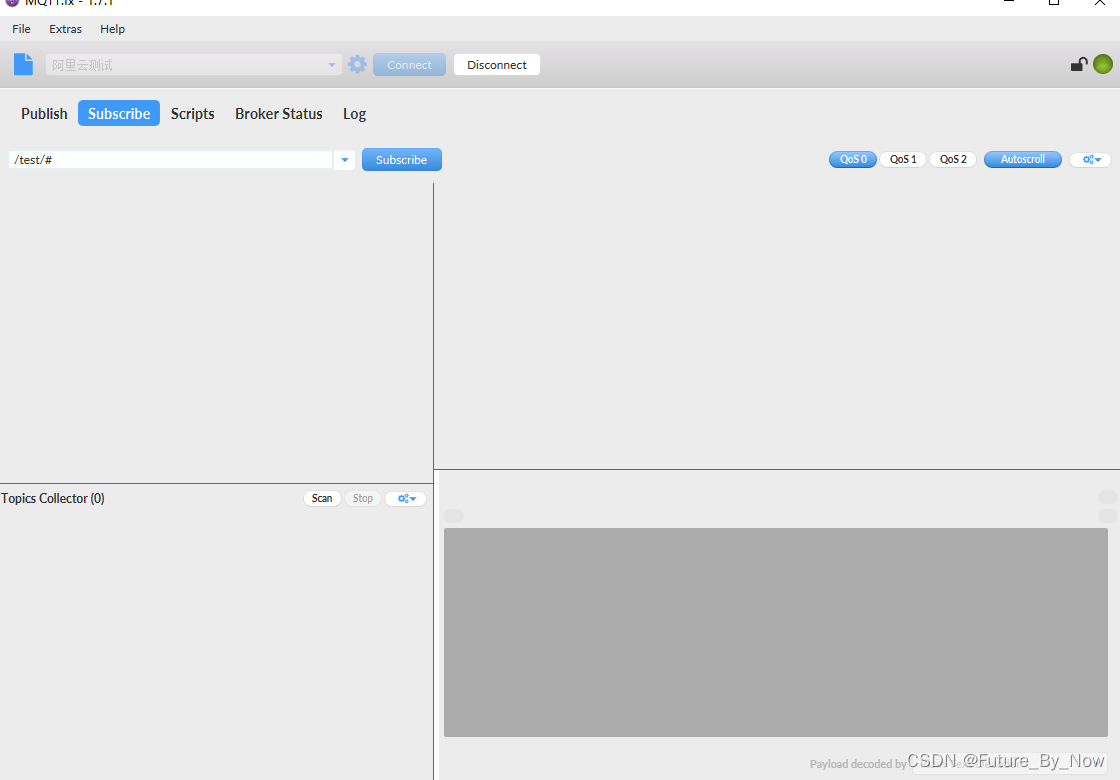Switch to the Publish tab
The height and width of the screenshot is (780, 1120).
(44, 114)
